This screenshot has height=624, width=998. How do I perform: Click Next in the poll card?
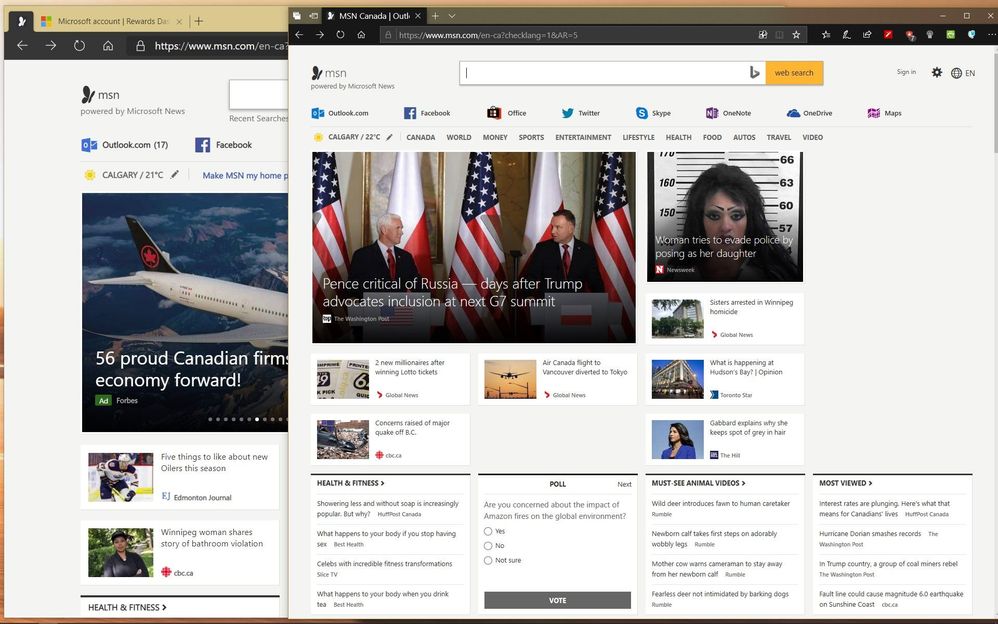pyautogui.click(x=624, y=485)
